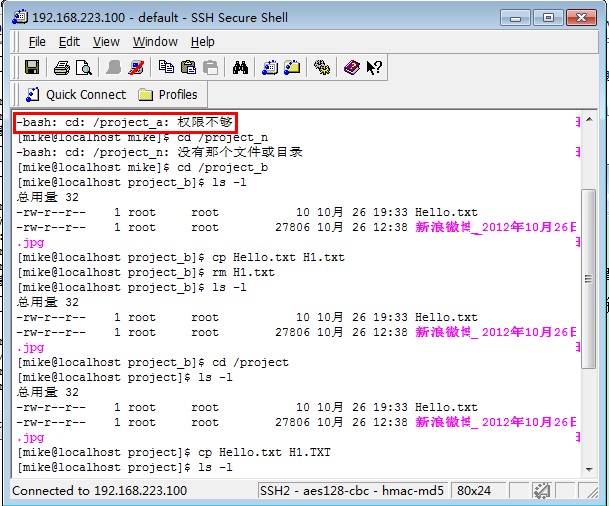Click the terminal scrollbar down arrow
This screenshot has width=609, height=506.
pyautogui.click(x=589, y=469)
